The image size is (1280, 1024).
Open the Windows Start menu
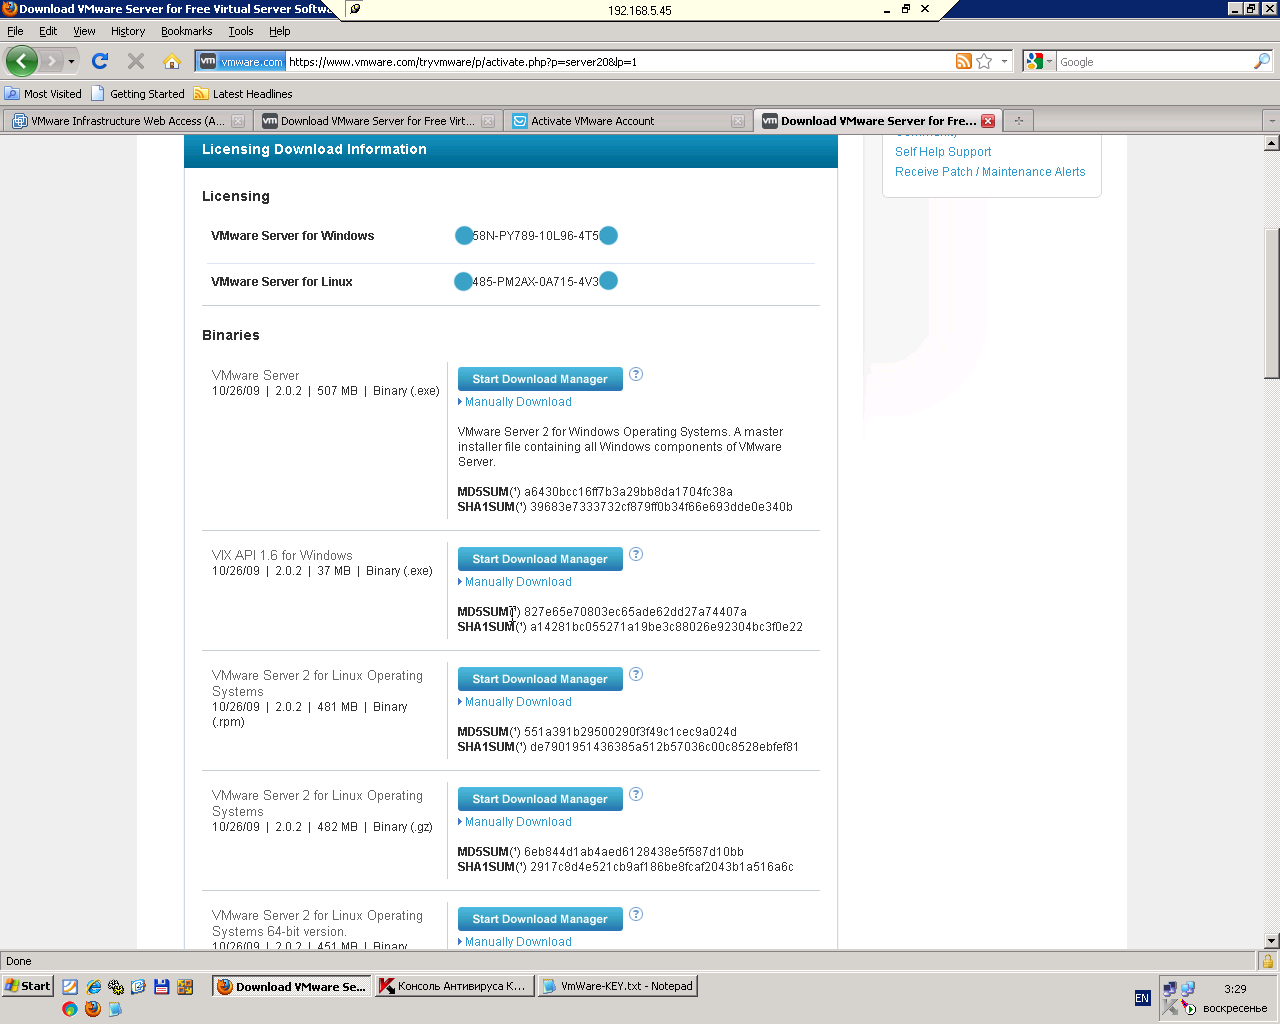click(x=27, y=986)
